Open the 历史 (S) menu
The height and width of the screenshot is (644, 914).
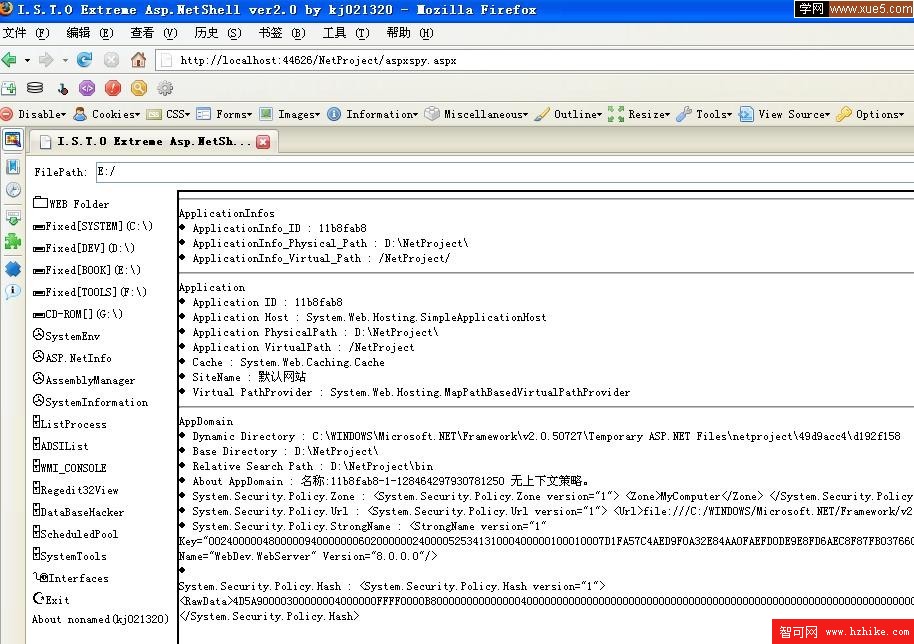[x=217, y=33]
